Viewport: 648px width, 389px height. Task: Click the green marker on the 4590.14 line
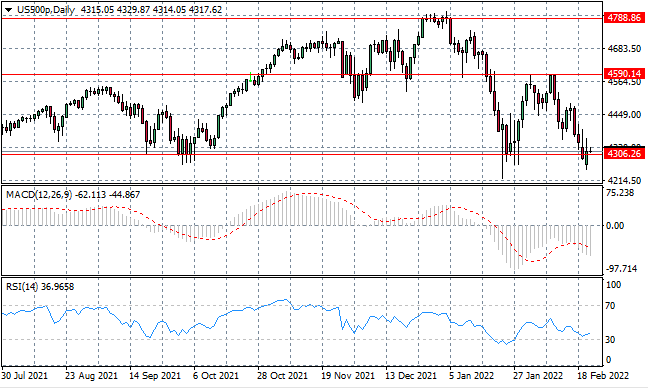pos(250,77)
